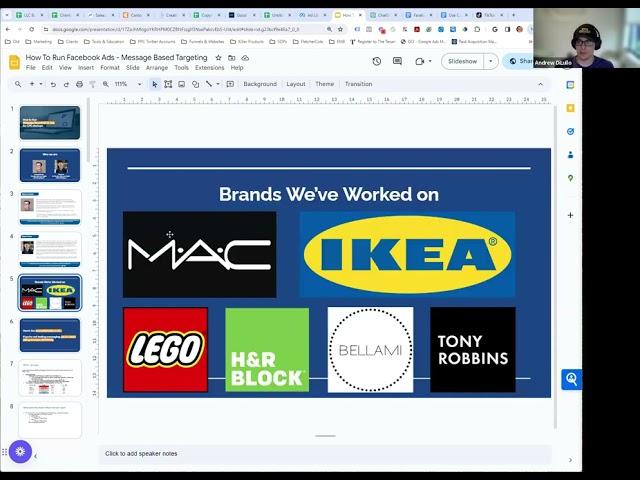The width and height of the screenshot is (640, 480).
Task: Click the zoom magnifier tool
Action: (106, 84)
